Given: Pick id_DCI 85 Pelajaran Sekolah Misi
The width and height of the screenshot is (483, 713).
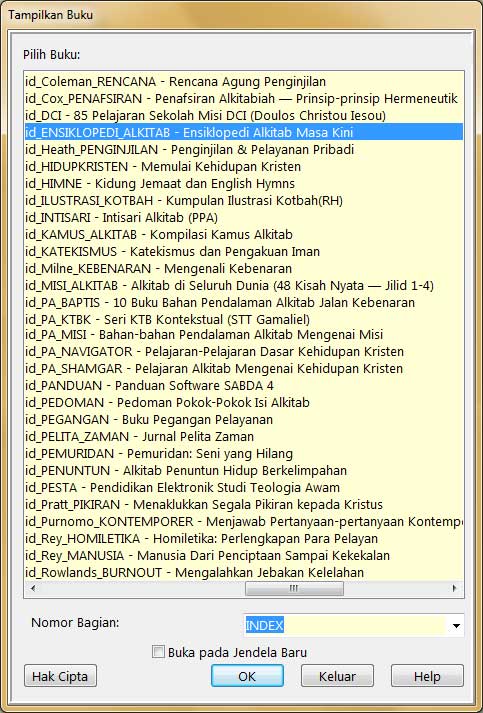Looking at the screenshot, I should [244, 115].
